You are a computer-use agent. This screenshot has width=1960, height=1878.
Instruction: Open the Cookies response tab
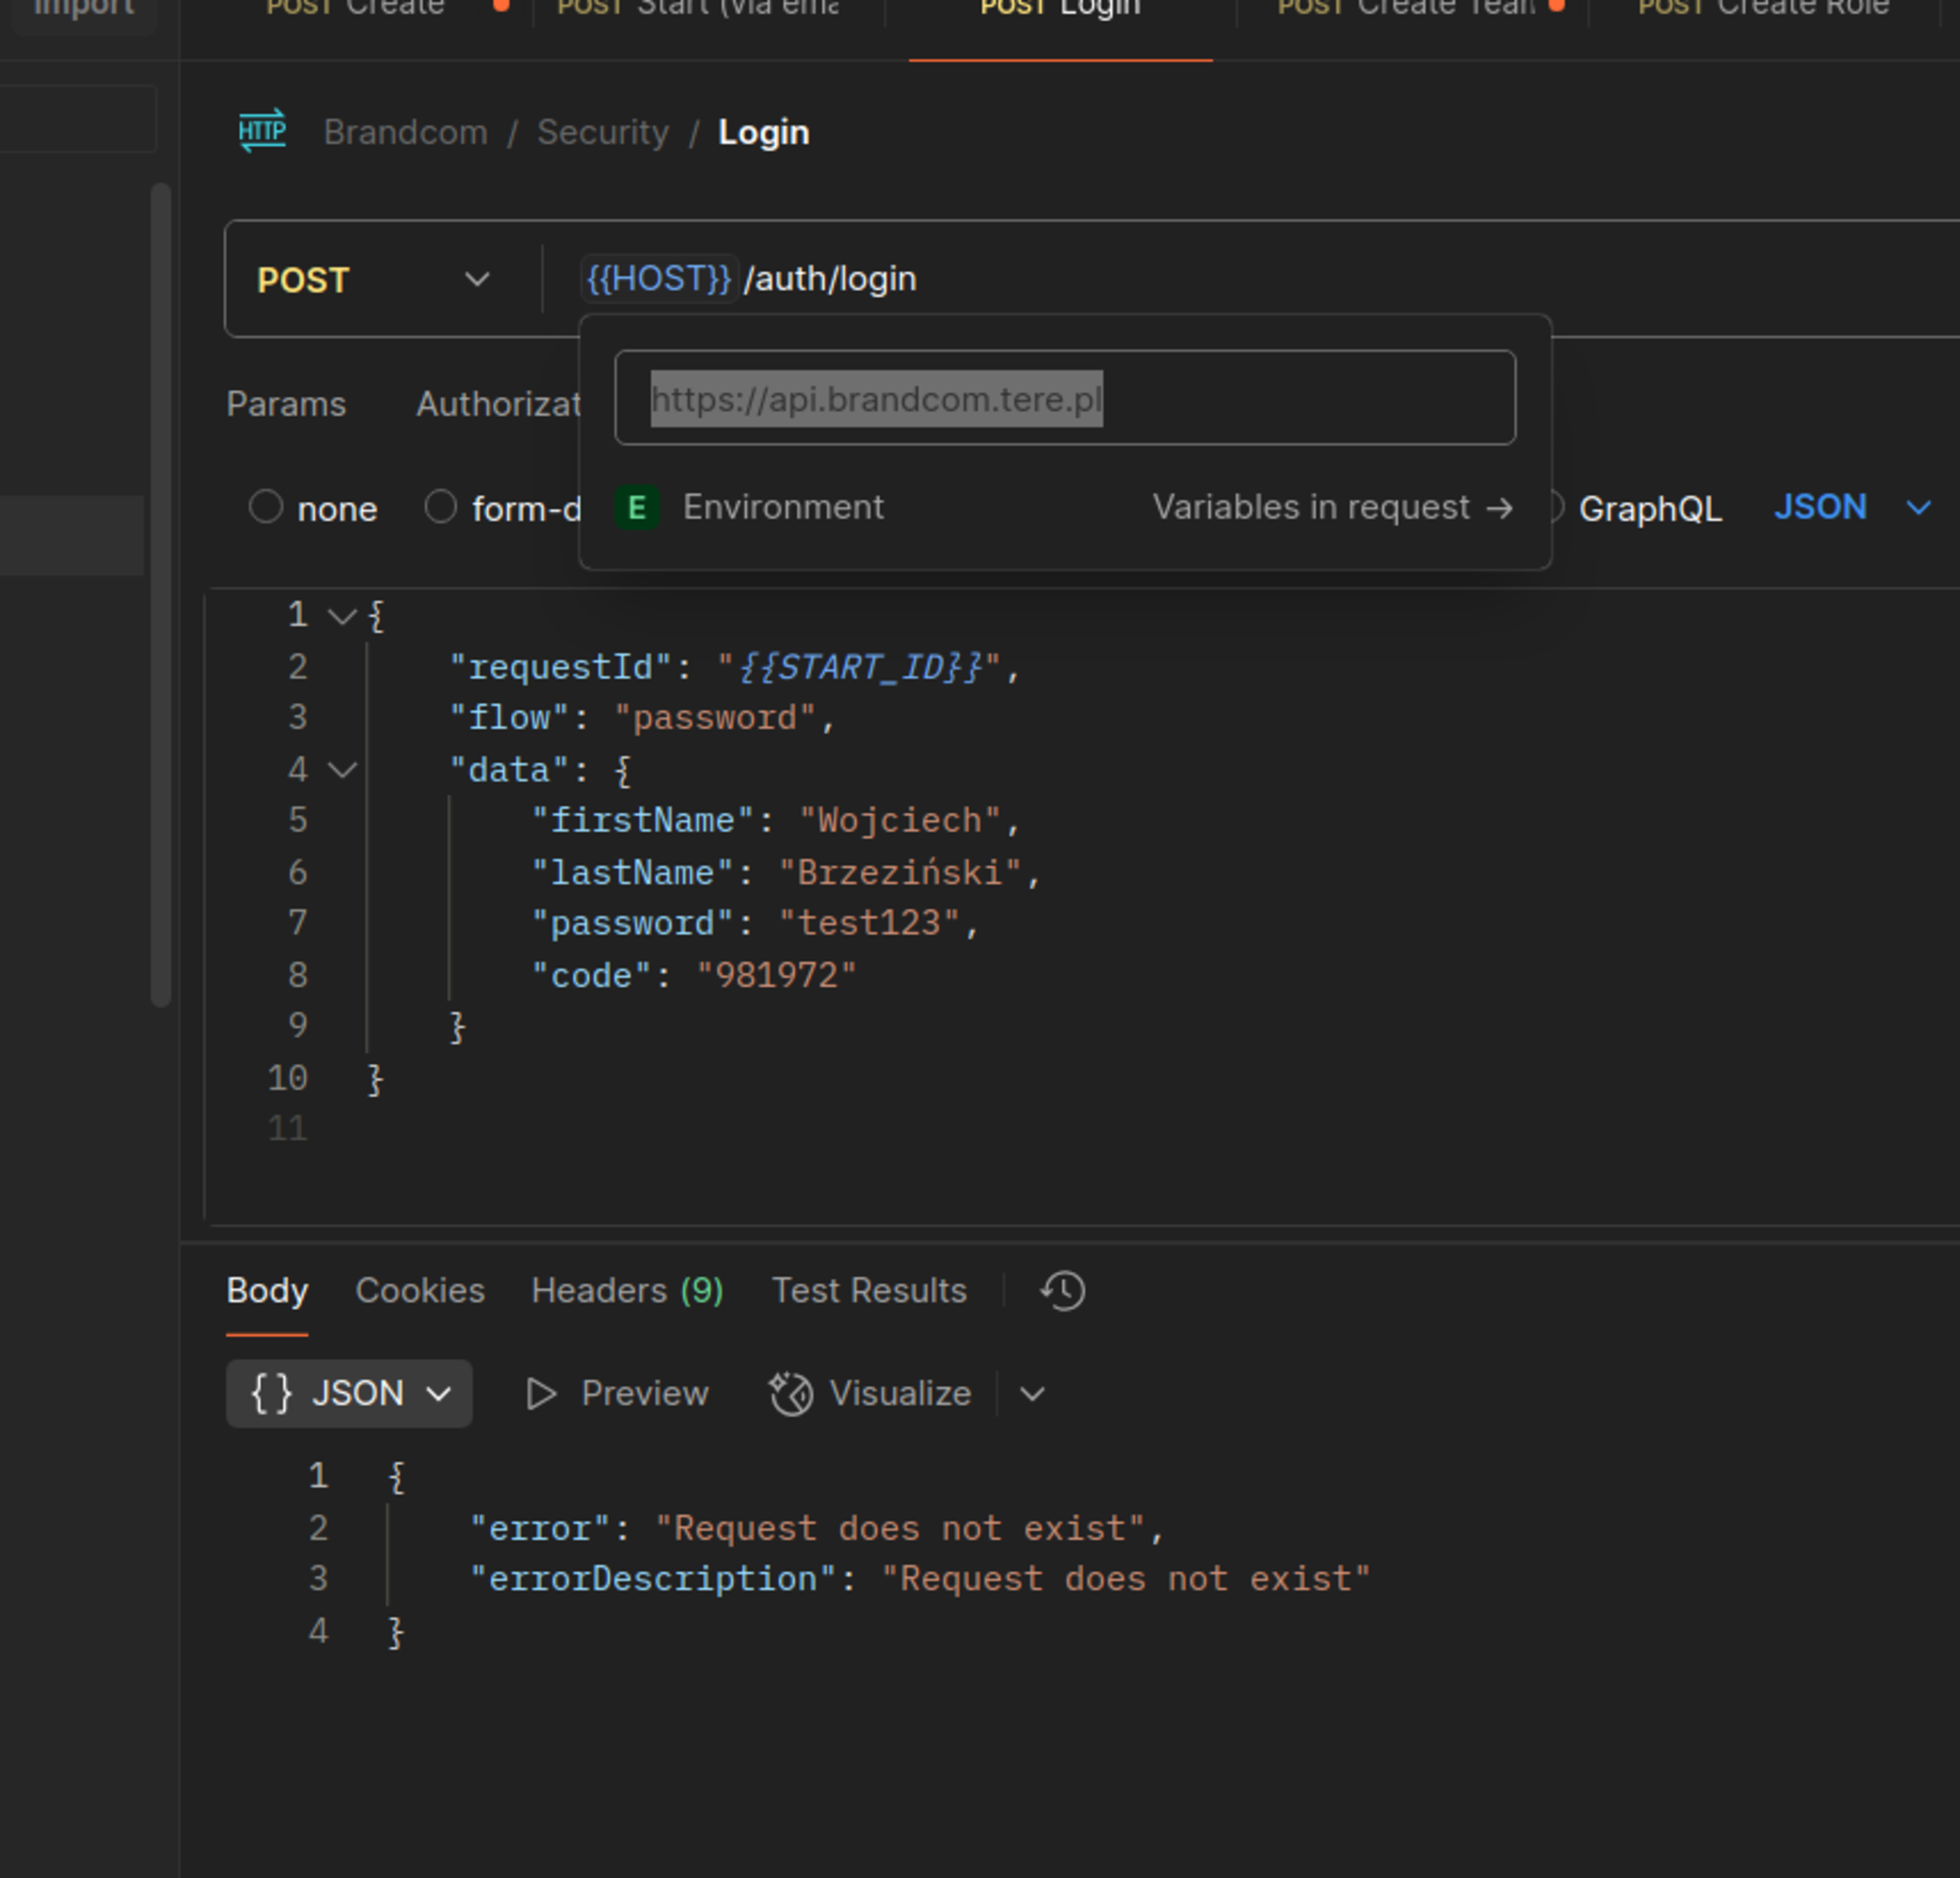(420, 1290)
